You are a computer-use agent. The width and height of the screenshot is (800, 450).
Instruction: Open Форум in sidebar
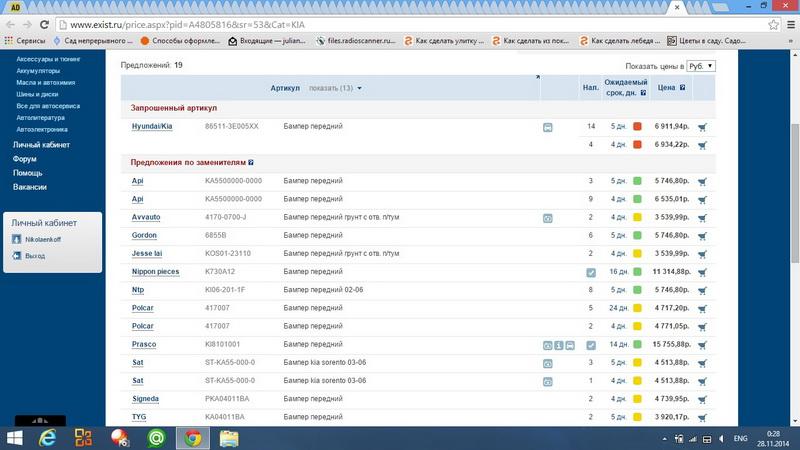[x=24, y=159]
